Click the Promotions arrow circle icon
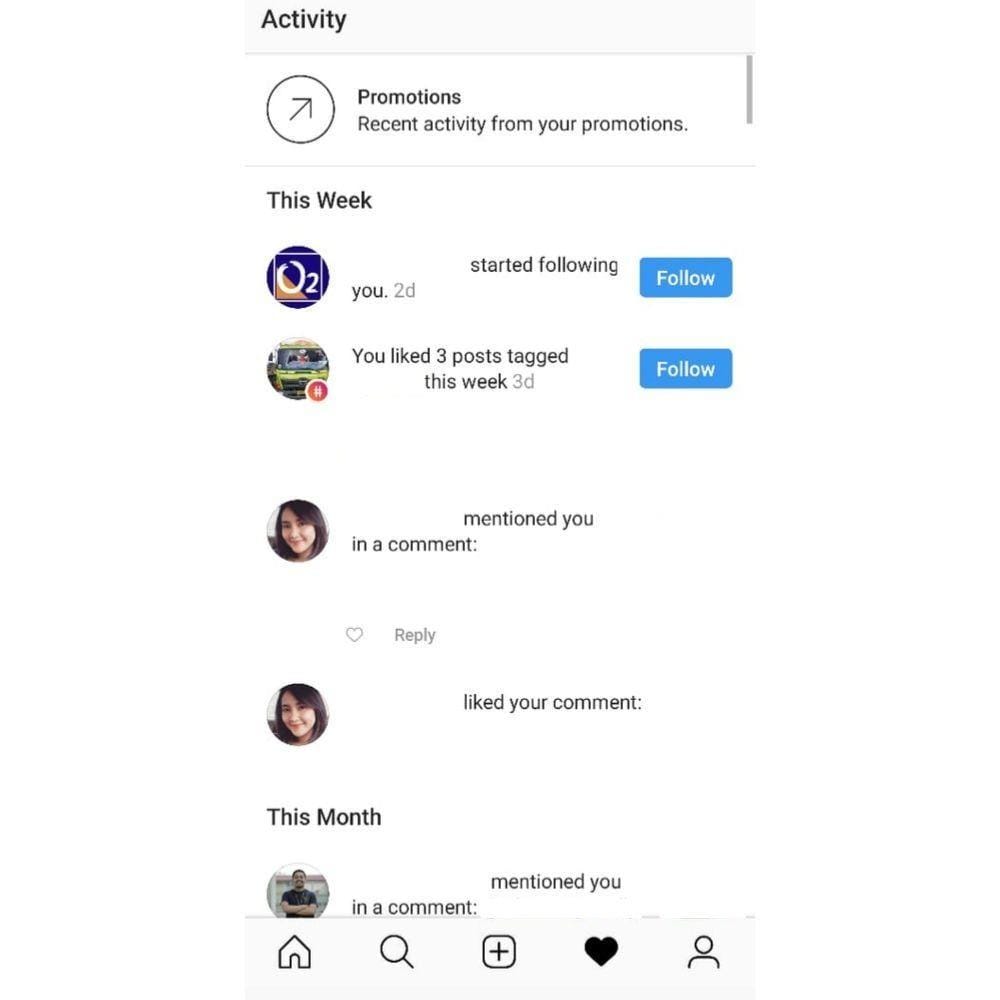The height and width of the screenshot is (1000, 1000). pos(300,109)
